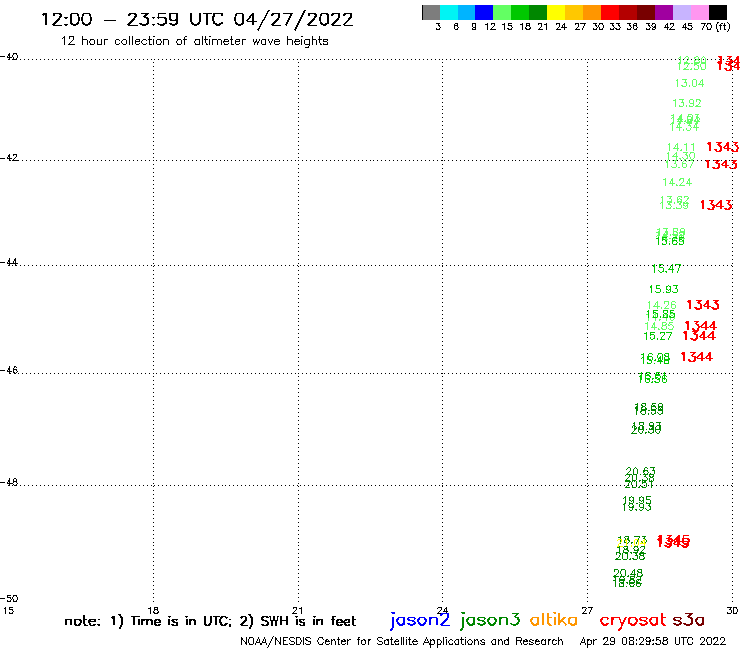Click the wave height value '13.04'
The image size is (740, 650).
click(x=690, y=84)
